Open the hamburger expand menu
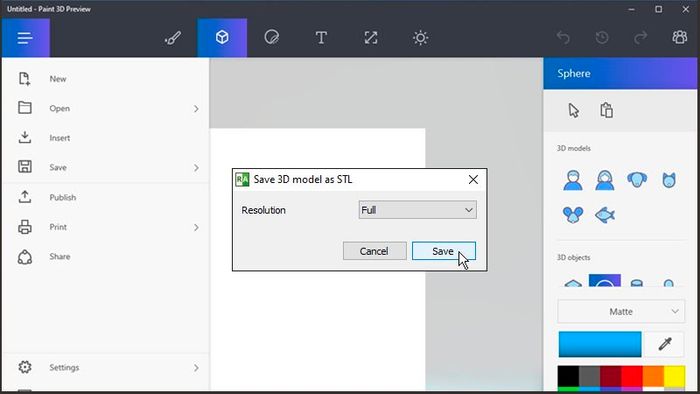 click(25, 38)
